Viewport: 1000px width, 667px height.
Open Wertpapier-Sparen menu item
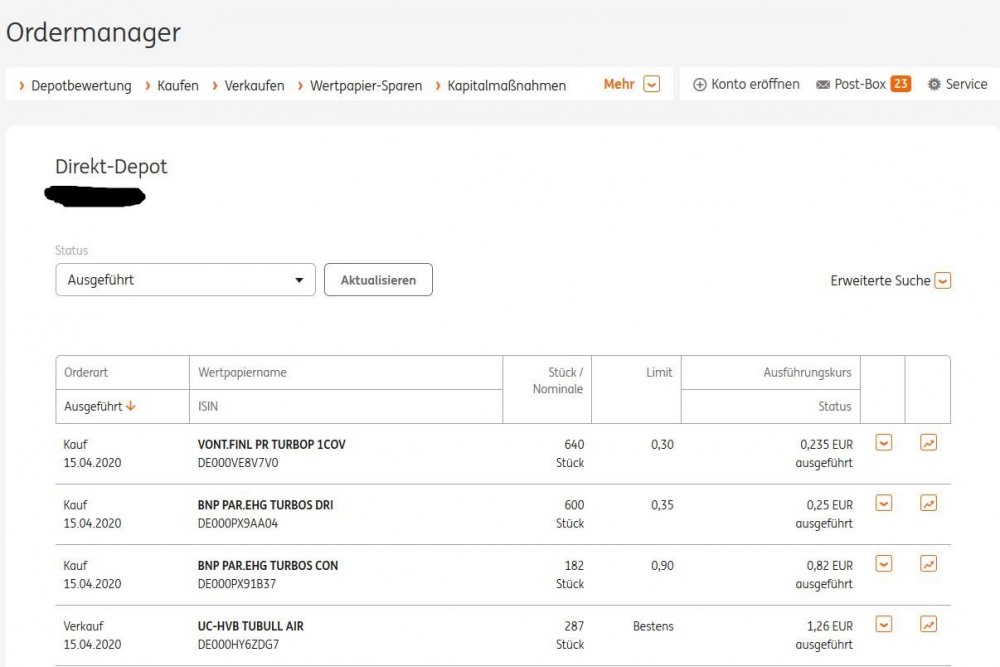365,86
